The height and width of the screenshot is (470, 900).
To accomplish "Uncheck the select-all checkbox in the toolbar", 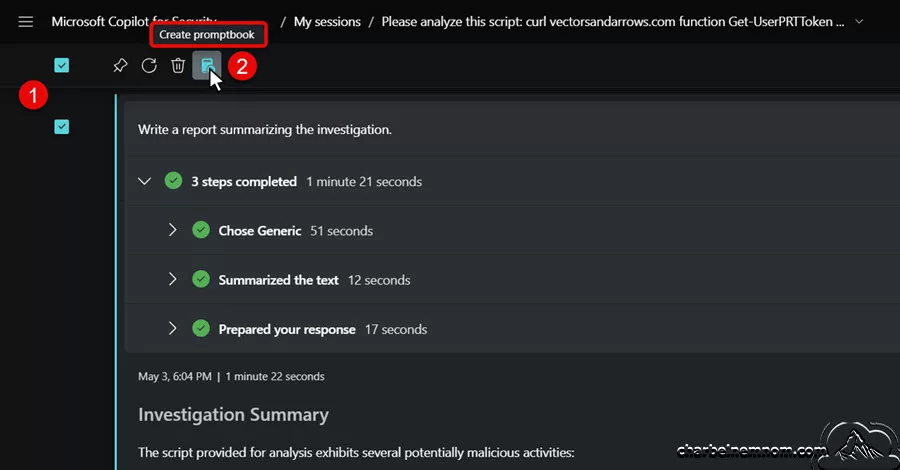I will (61, 65).
